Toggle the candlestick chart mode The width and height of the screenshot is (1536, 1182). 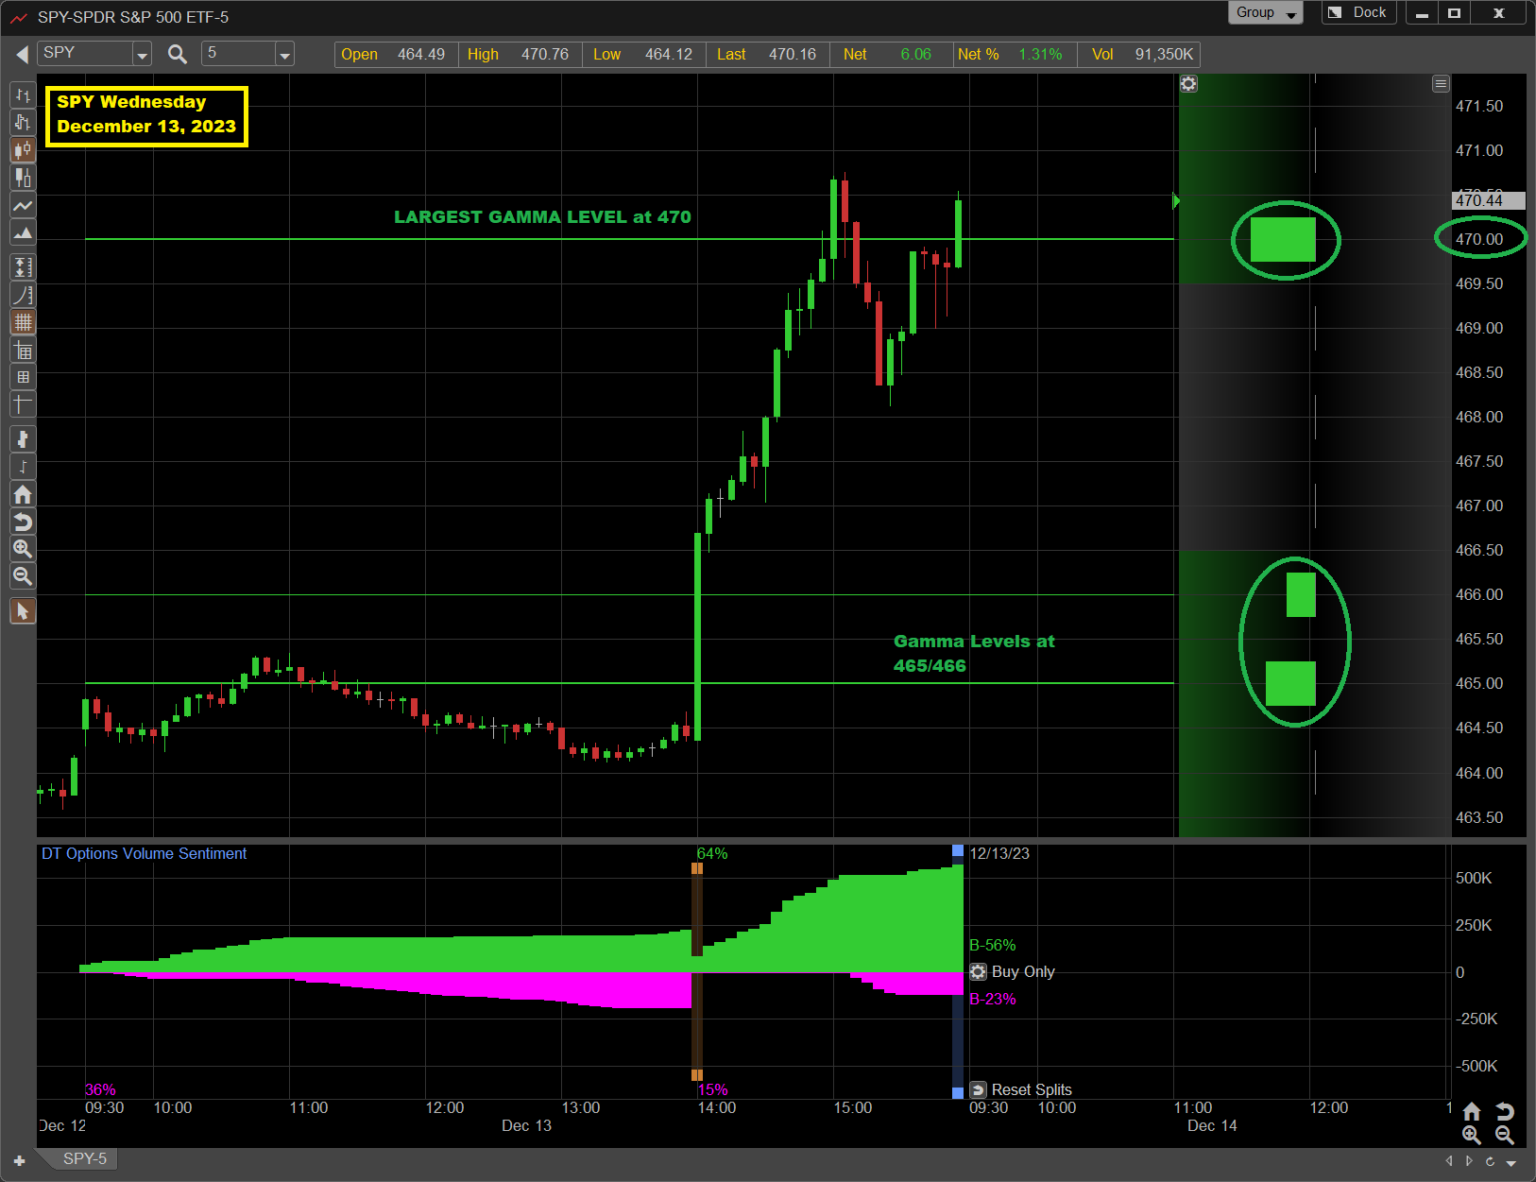point(22,151)
